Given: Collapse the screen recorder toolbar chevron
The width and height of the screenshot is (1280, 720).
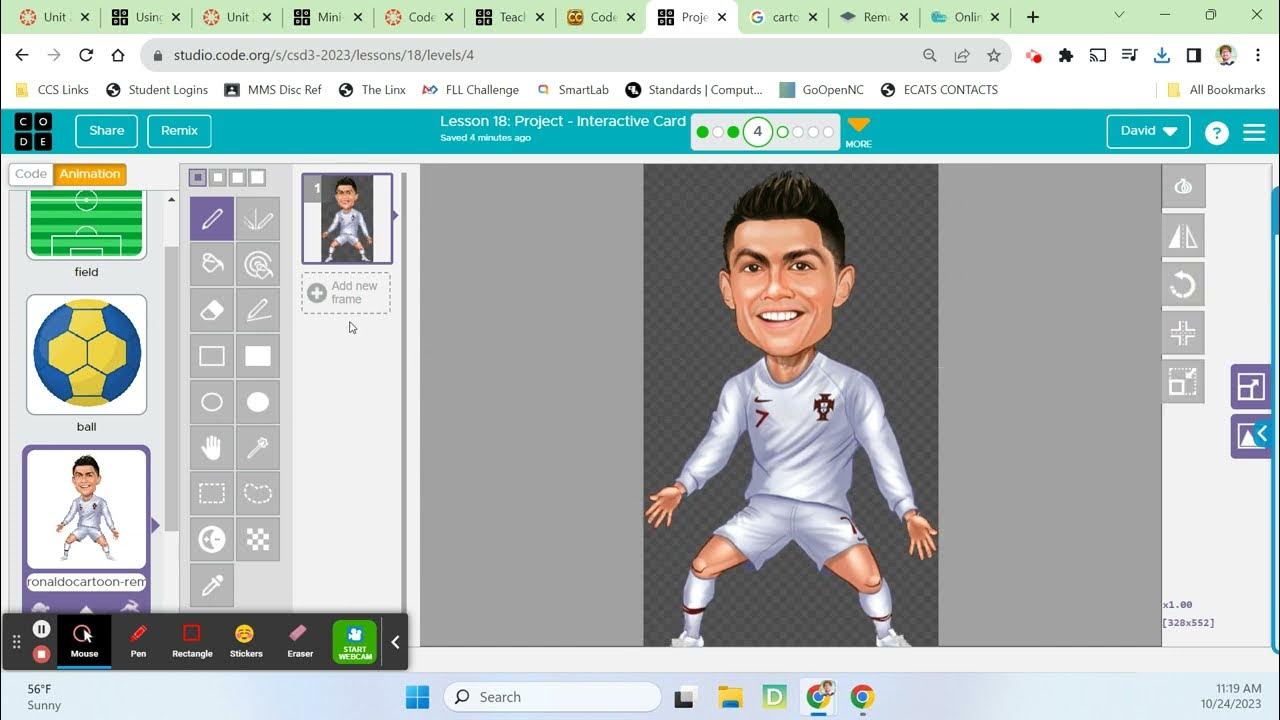Looking at the screenshot, I should (395, 642).
